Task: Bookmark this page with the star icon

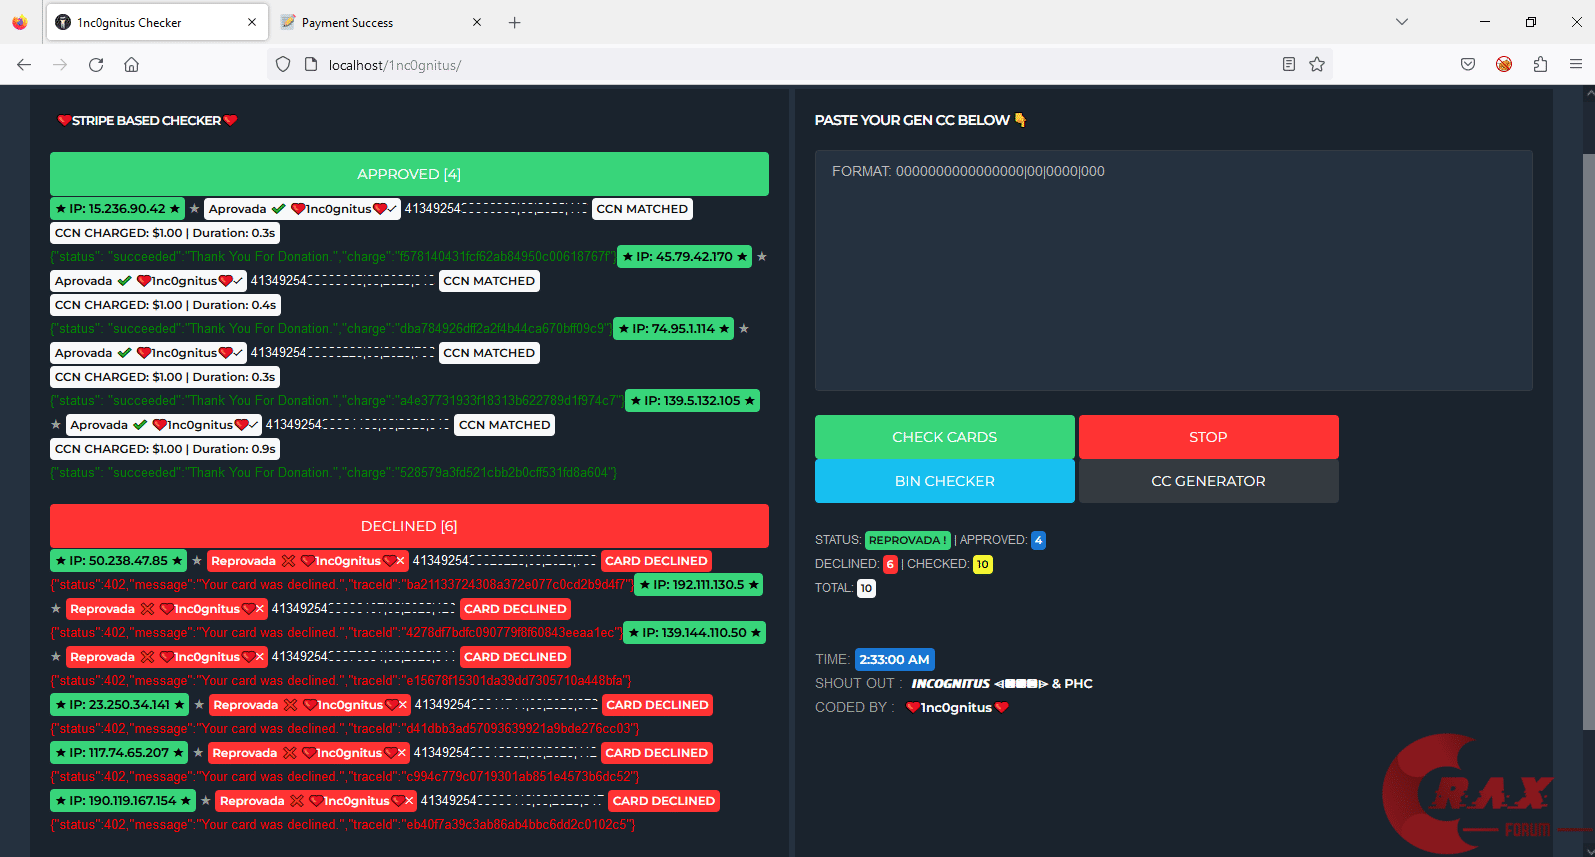Action: tap(1317, 65)
